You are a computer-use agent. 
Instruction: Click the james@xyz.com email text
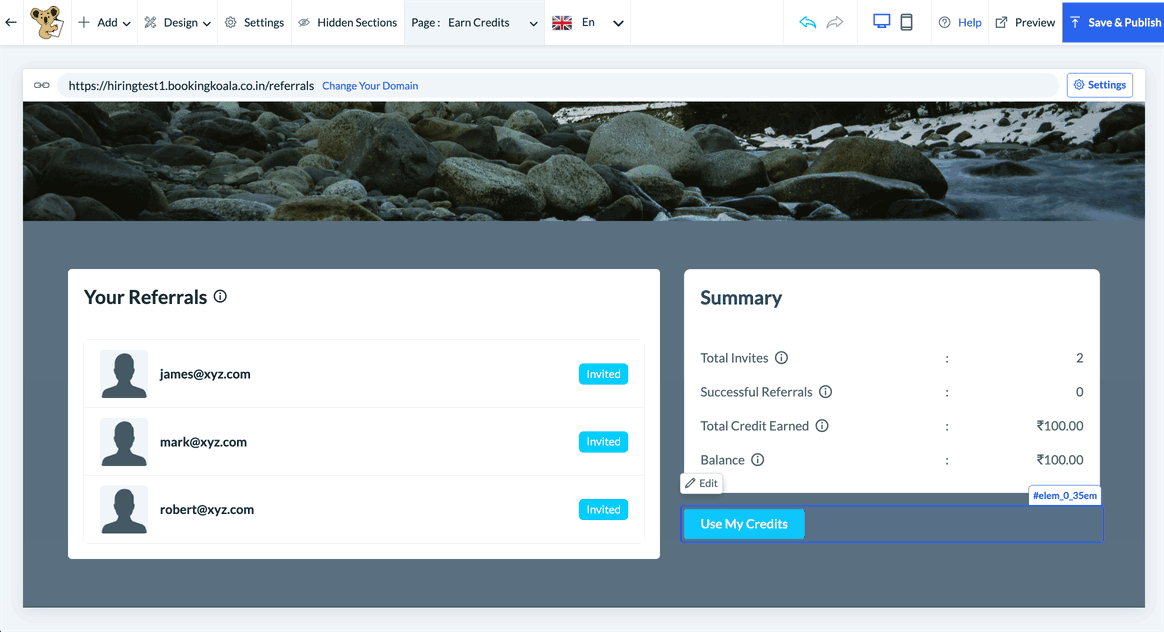(205, 374)
